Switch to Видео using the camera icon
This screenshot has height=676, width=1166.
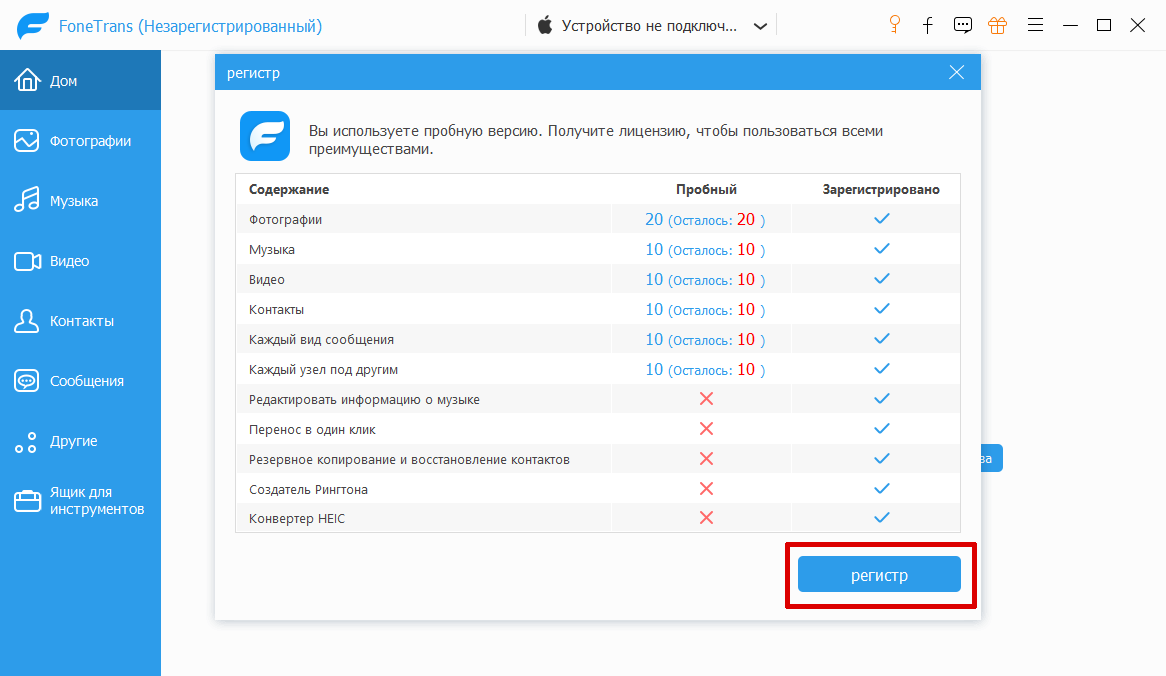27,260
